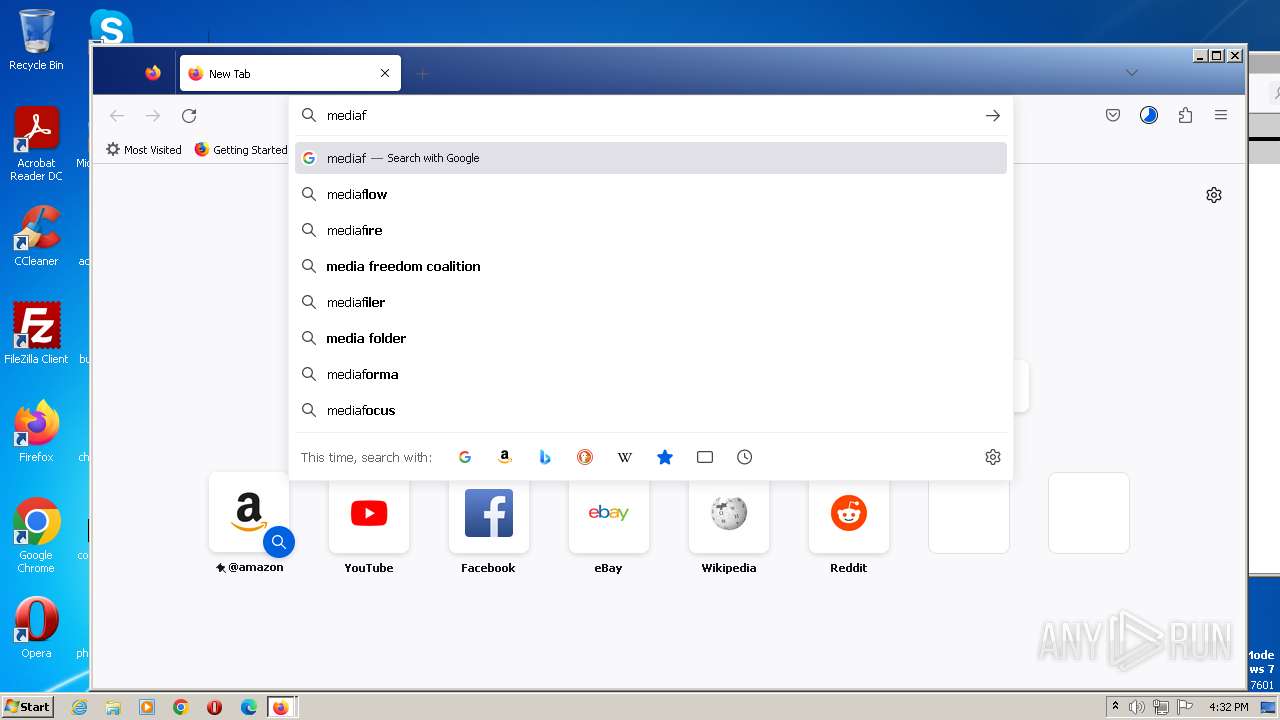Click the address bar text field
The width and height of the screenshot is (1280, 720).
650,116
